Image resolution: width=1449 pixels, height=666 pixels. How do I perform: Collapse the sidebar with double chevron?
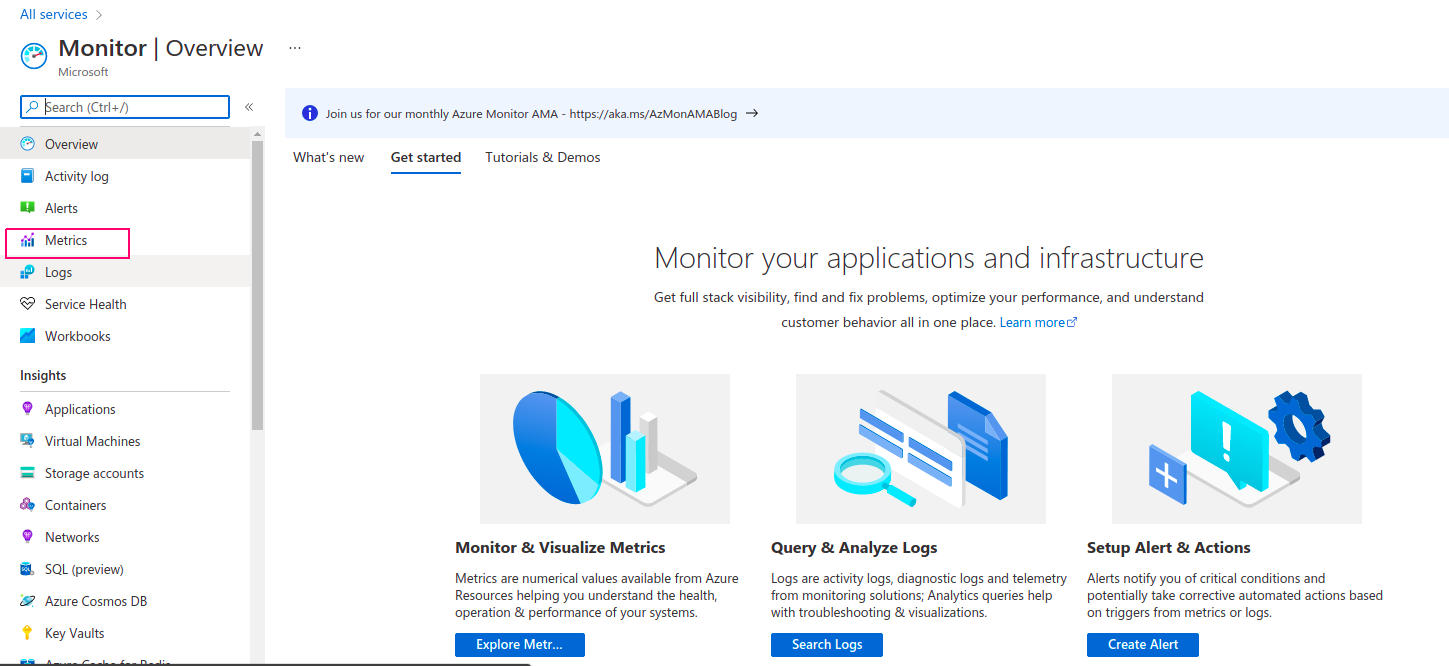point(249,107)
